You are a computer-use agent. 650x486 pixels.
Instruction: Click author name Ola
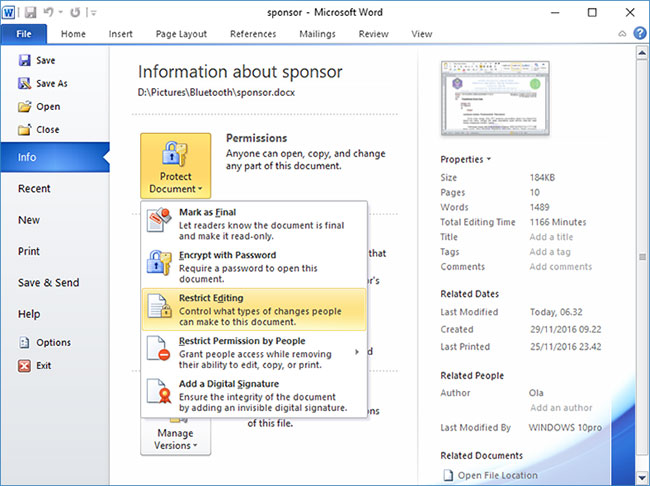[x=536, y=393]
